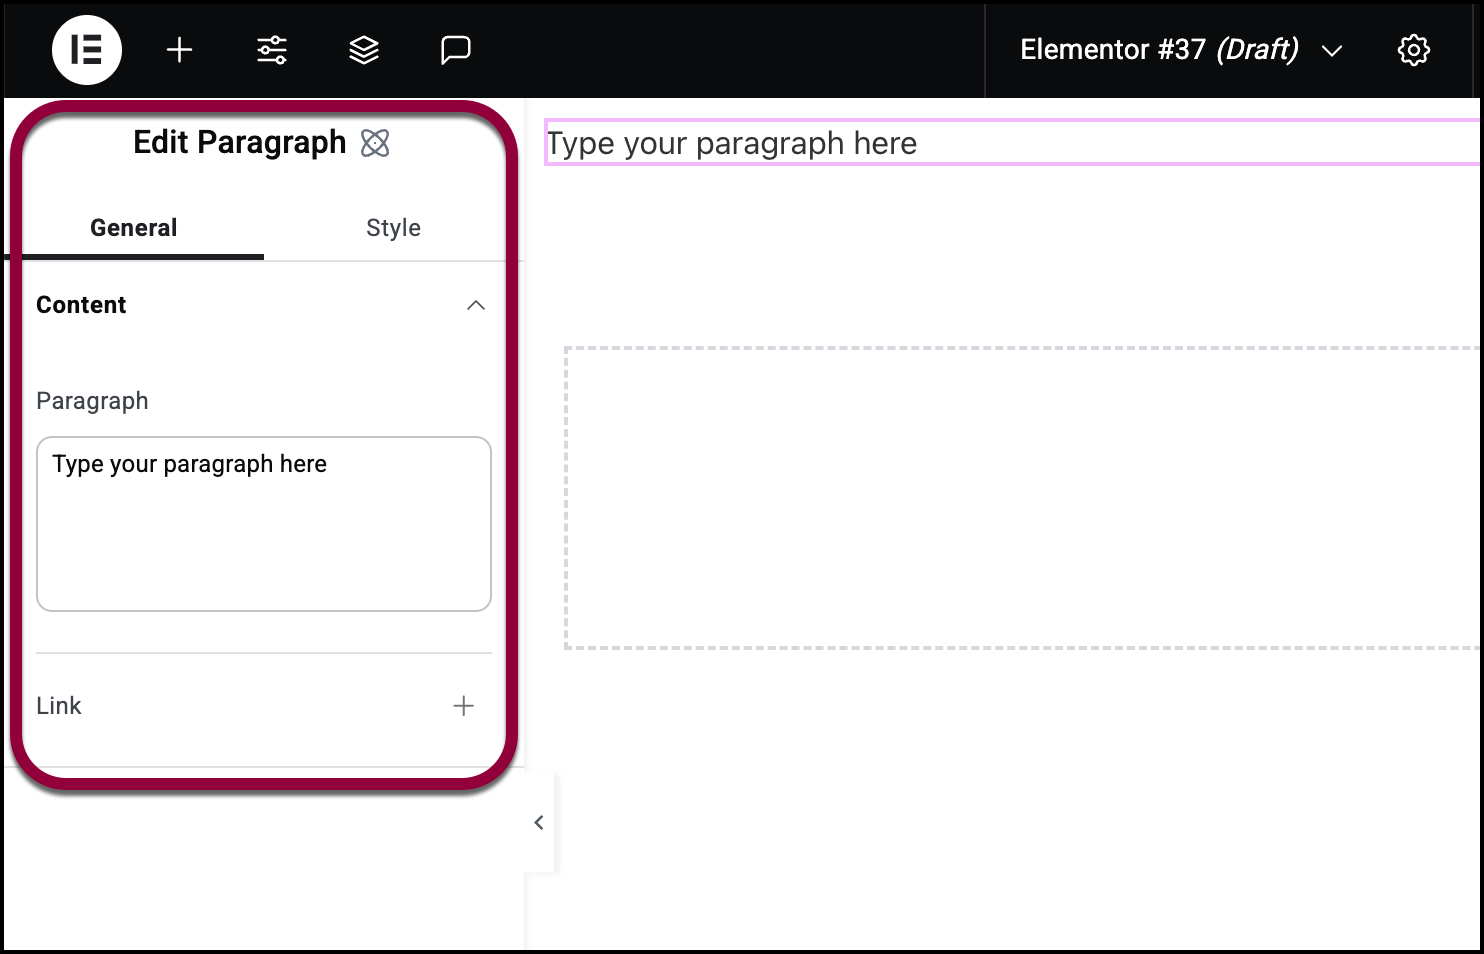Click the Link label row
Viewport: 1484px width, 954px height.
[264, 706]
